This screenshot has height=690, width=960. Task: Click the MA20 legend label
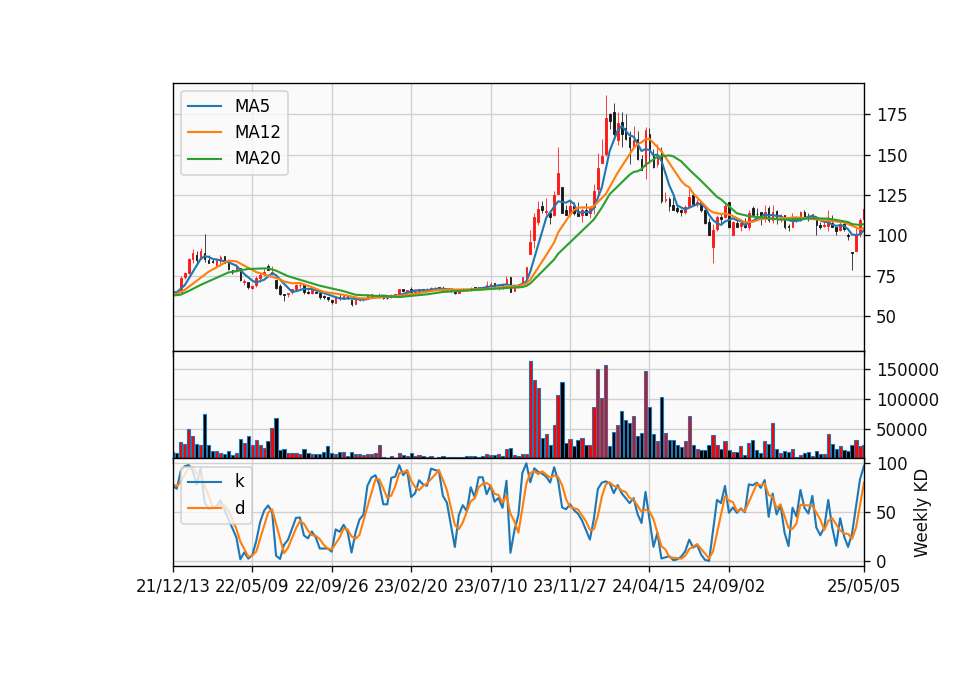(257, 159)
